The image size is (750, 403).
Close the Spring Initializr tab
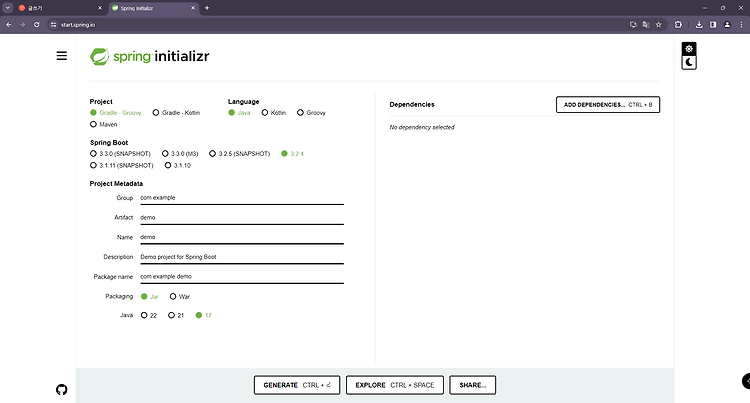[x=193, y=8]
